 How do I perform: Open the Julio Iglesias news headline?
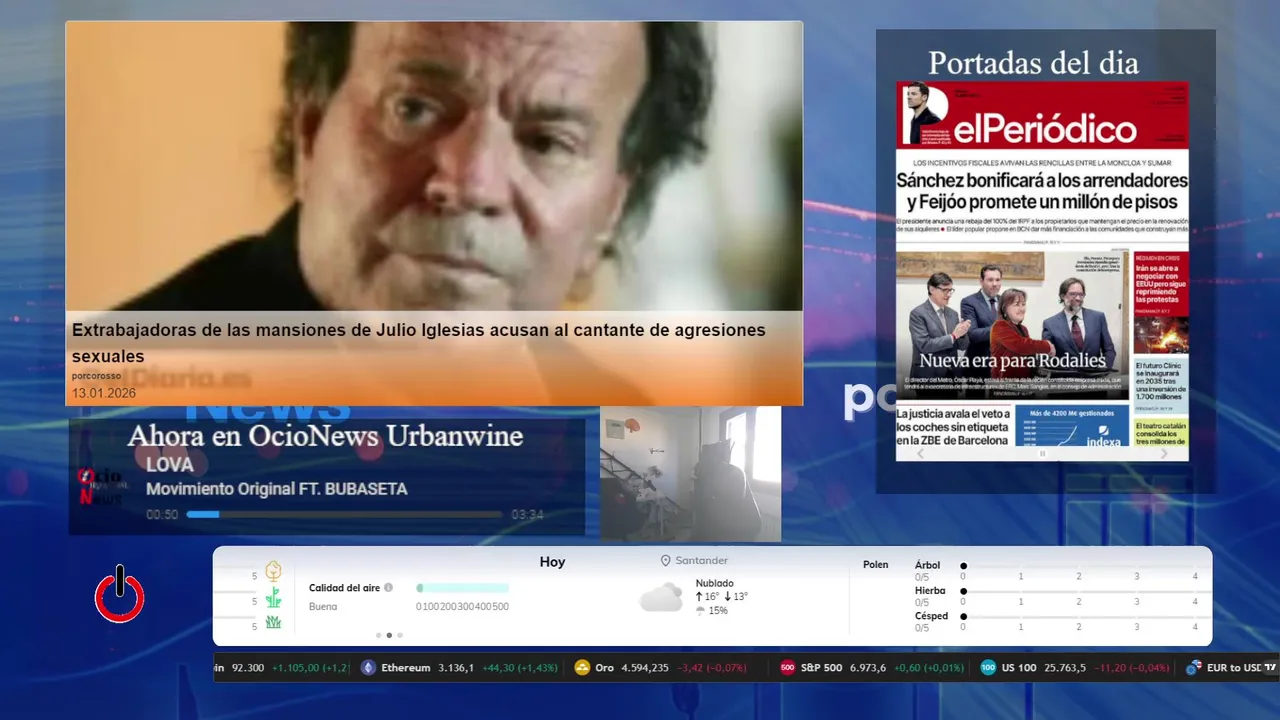tap(419, 343)
